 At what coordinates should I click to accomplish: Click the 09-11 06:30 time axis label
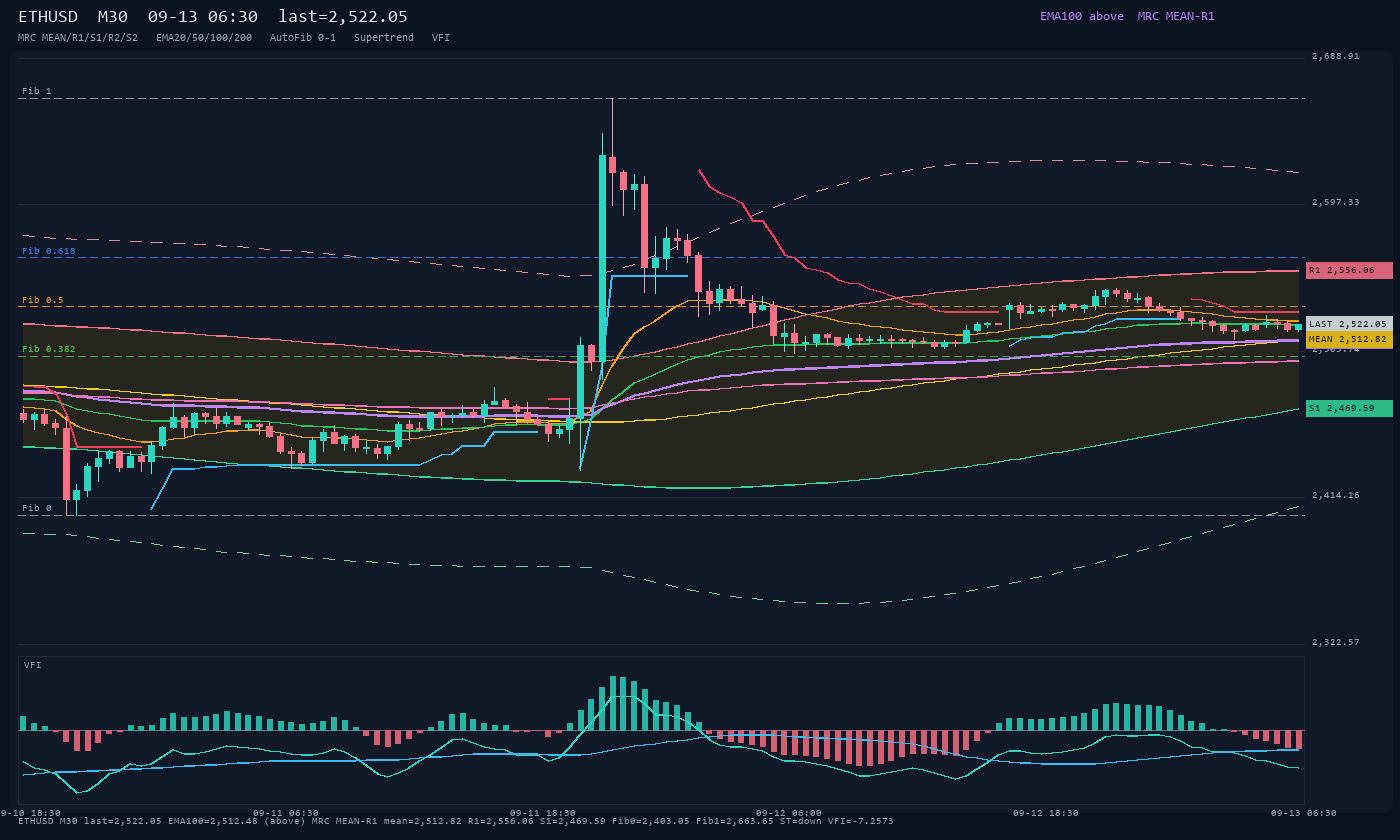pos(286,813)
